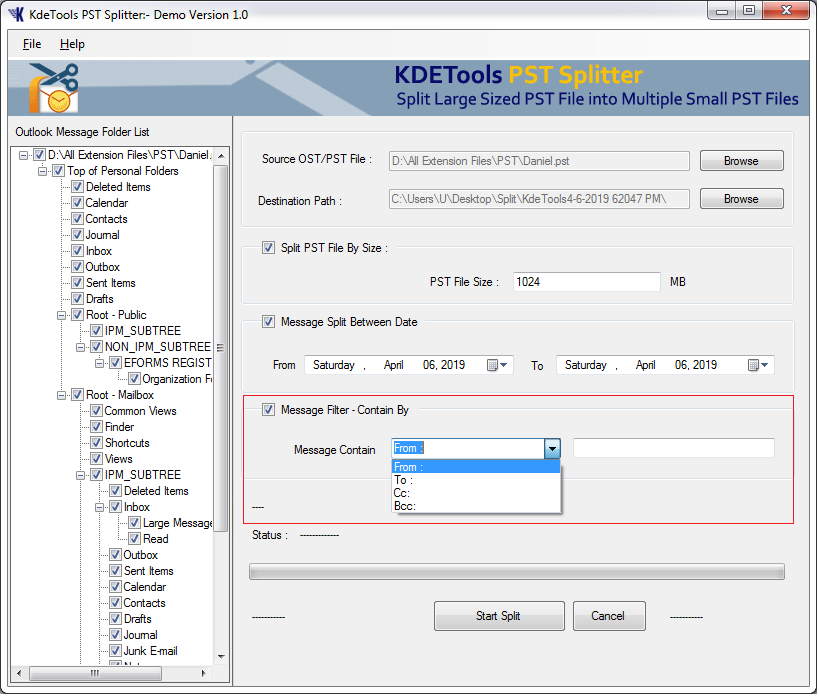Open the Help menu

pos(72,44)
